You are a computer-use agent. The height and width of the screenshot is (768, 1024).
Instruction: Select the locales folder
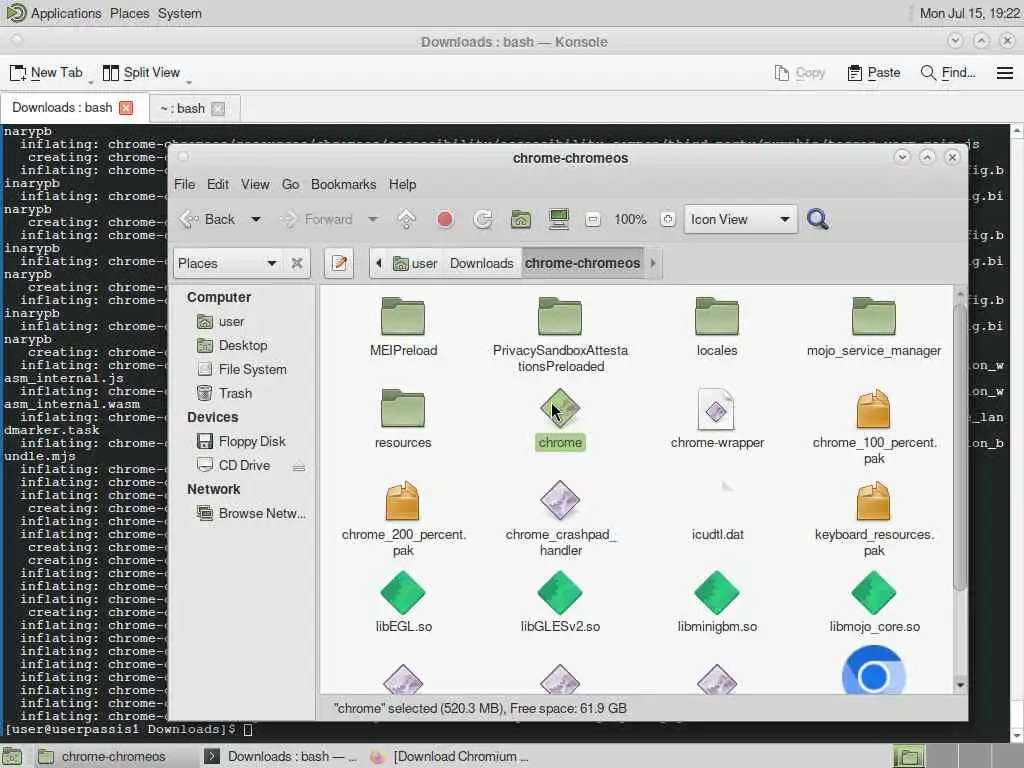pos(716,327)
